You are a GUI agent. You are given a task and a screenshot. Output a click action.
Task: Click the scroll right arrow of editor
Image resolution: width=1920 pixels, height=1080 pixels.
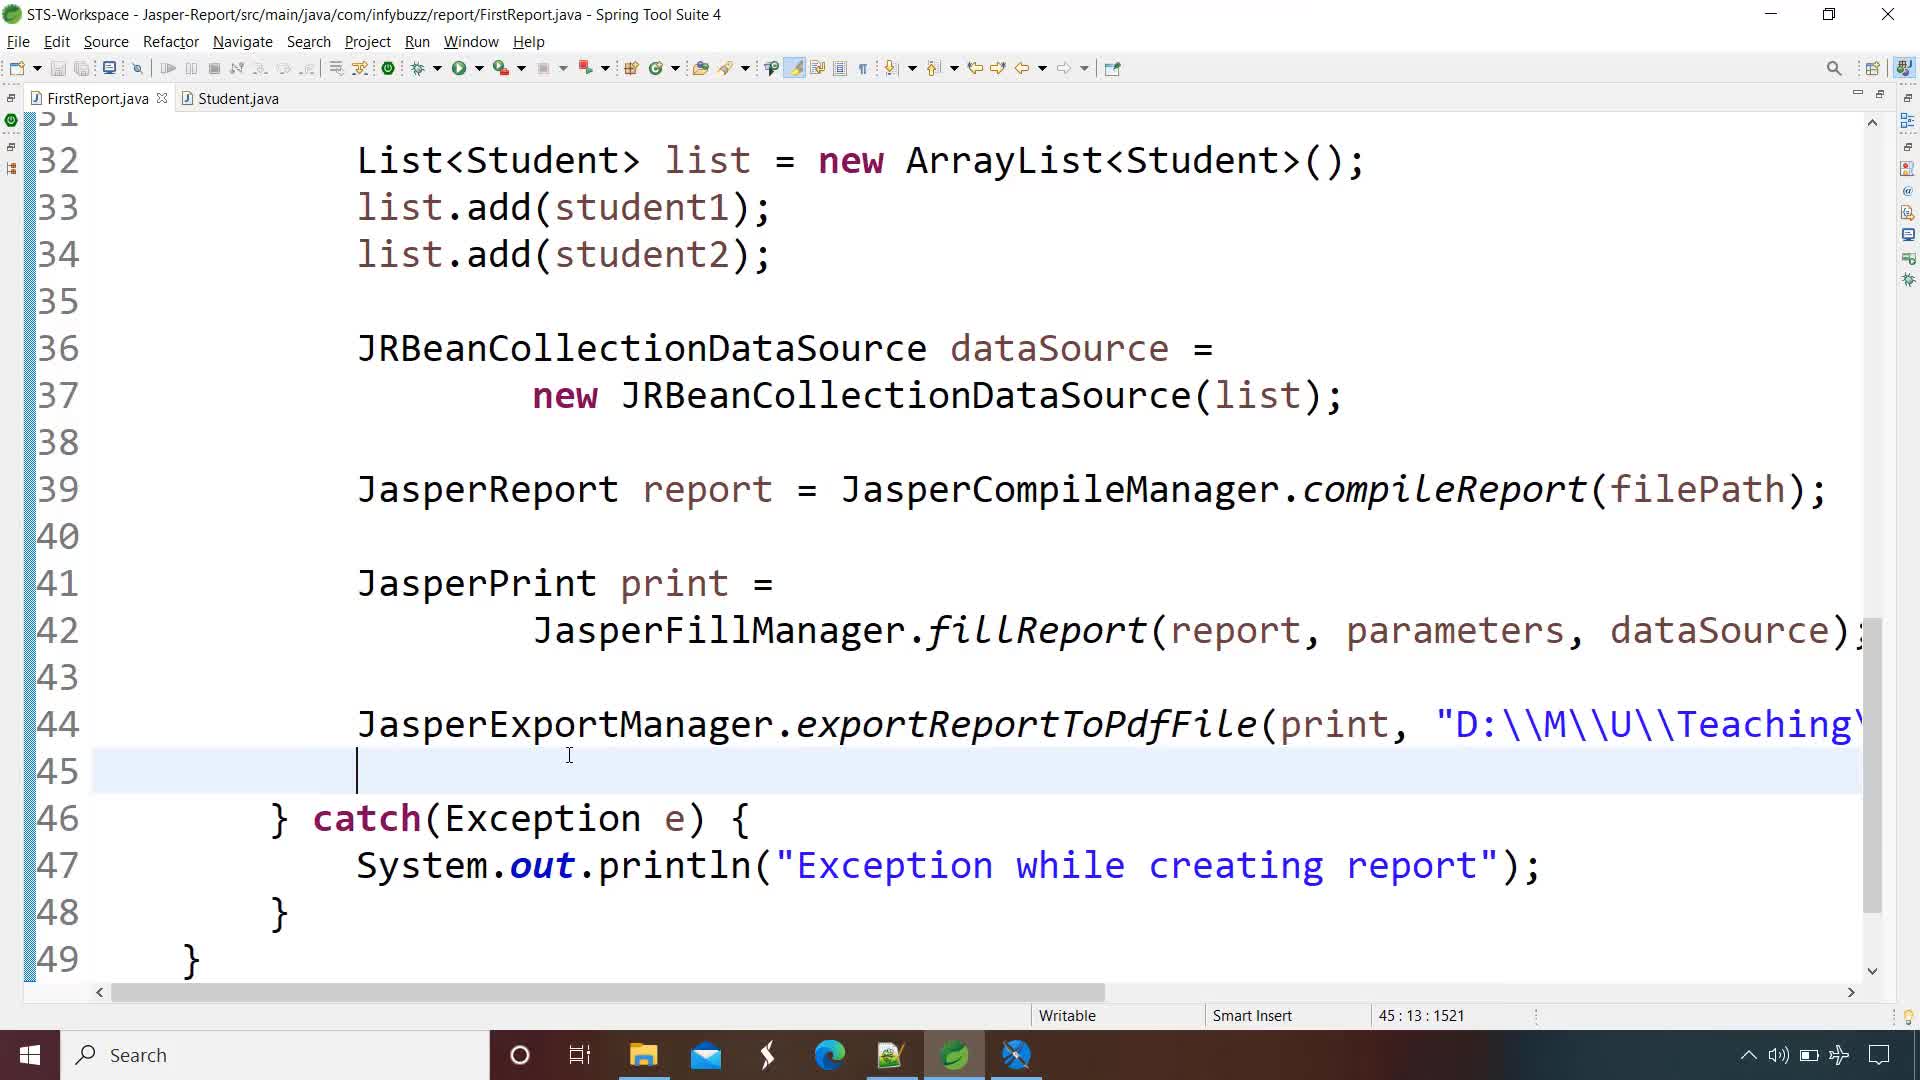point(1850,992)
